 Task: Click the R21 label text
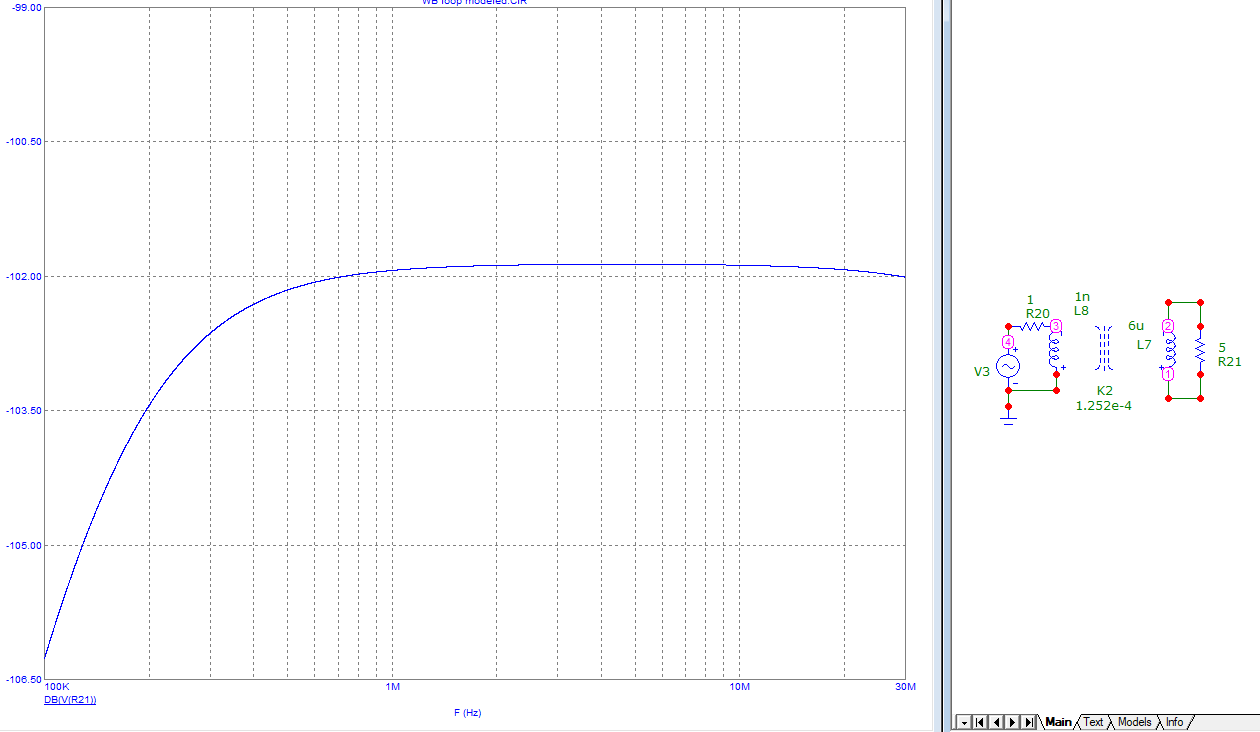pyautogui.click(x=1229, y=362)
